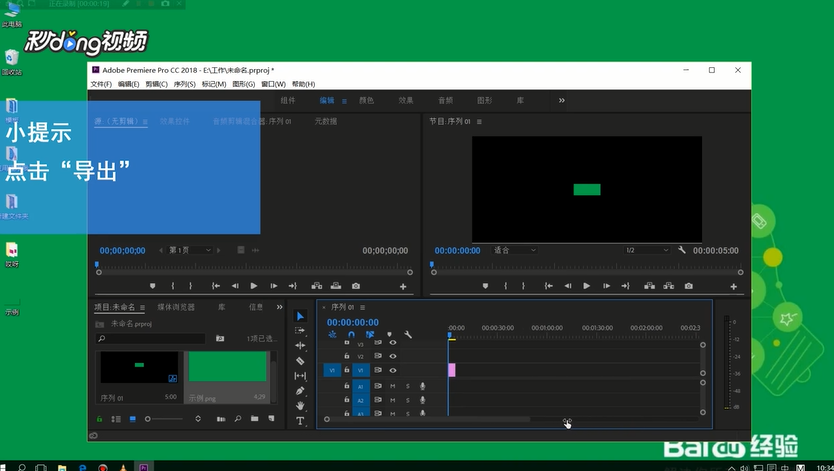Select the Hand tool
Viewport: 834px width, 471px height.
(300, 406)
